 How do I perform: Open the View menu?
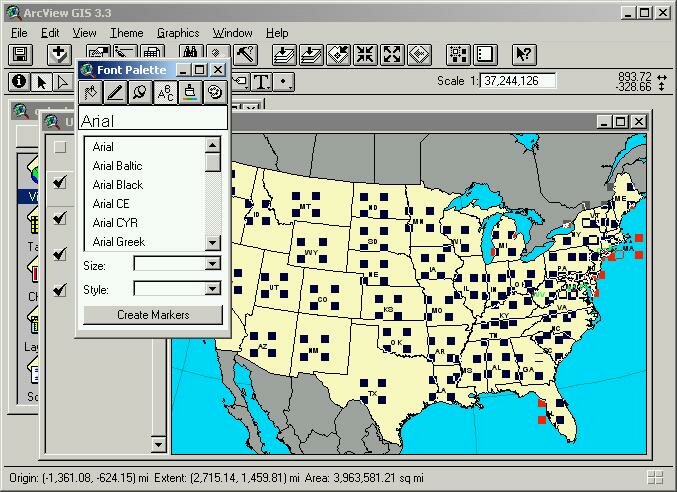pos(84,33)
